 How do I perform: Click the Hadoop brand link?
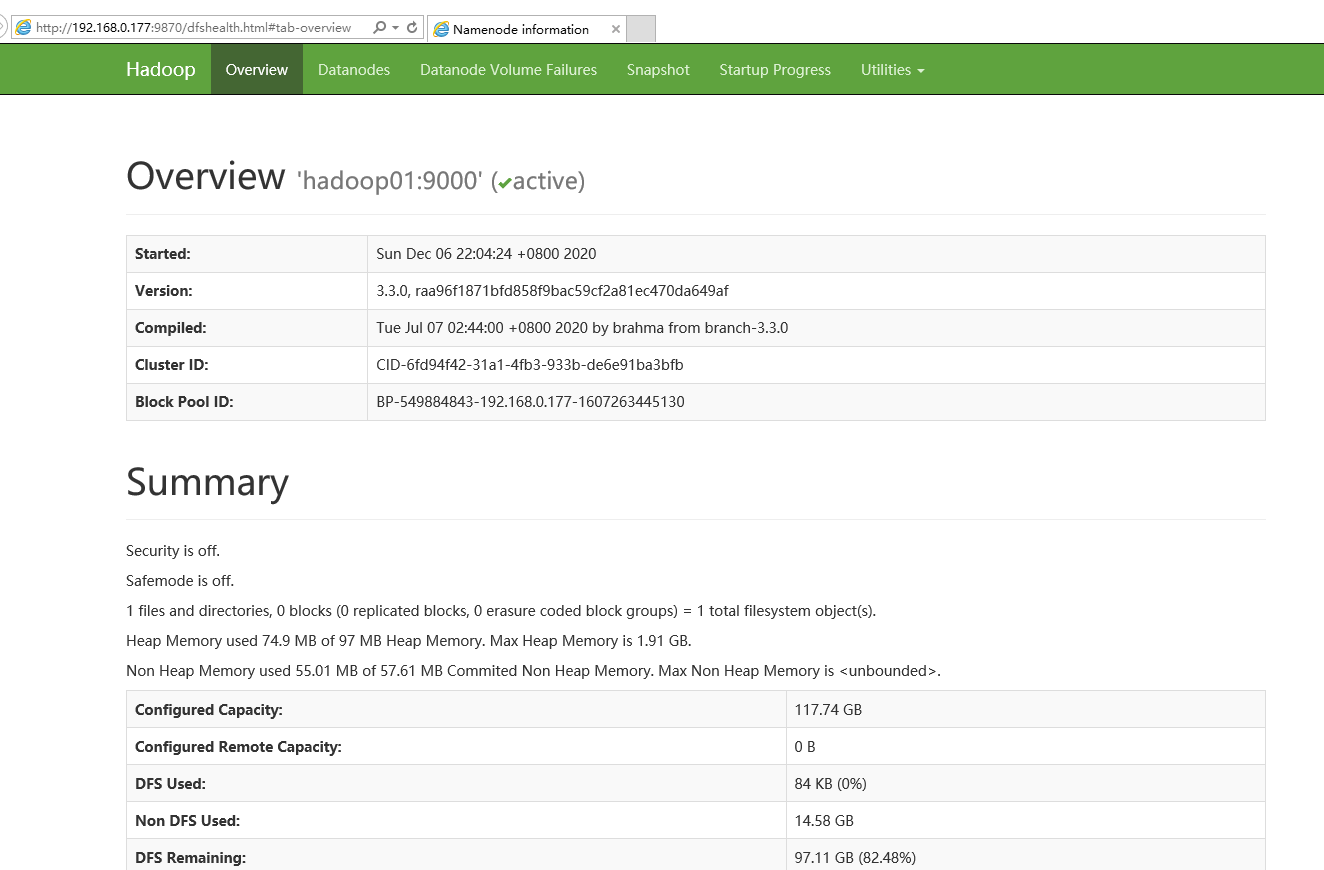tap(161, 70)
